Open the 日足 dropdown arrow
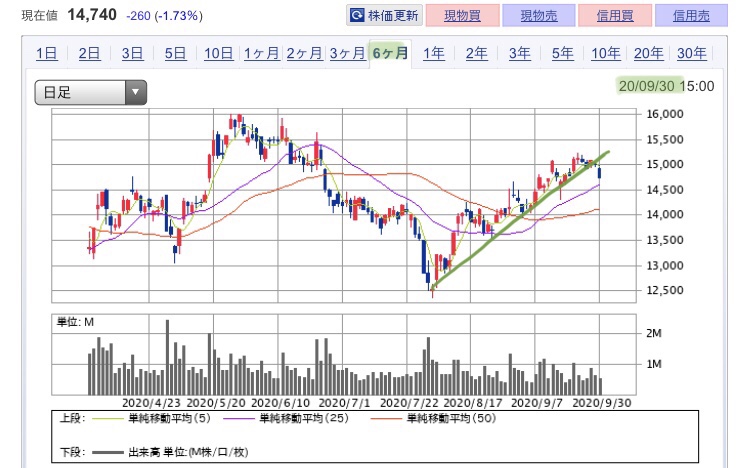The width and height of the screenshot is (738, 468). coord(136,92)
